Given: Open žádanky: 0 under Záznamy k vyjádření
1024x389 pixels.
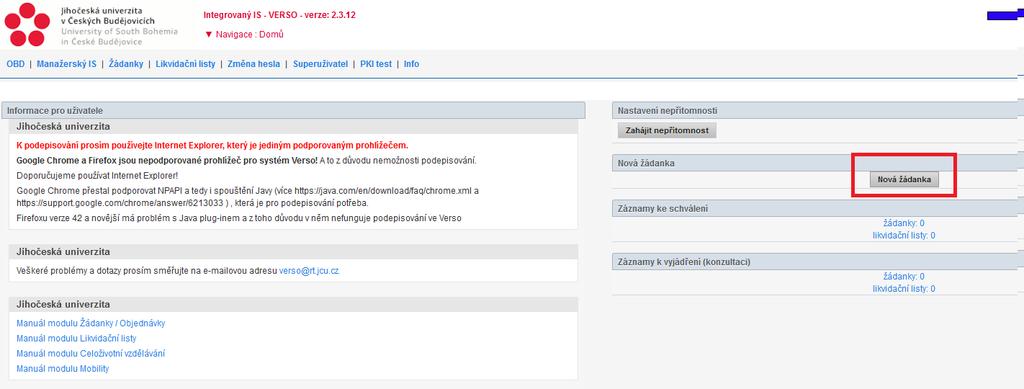Looking at the screenshot, I should [903, 277].
